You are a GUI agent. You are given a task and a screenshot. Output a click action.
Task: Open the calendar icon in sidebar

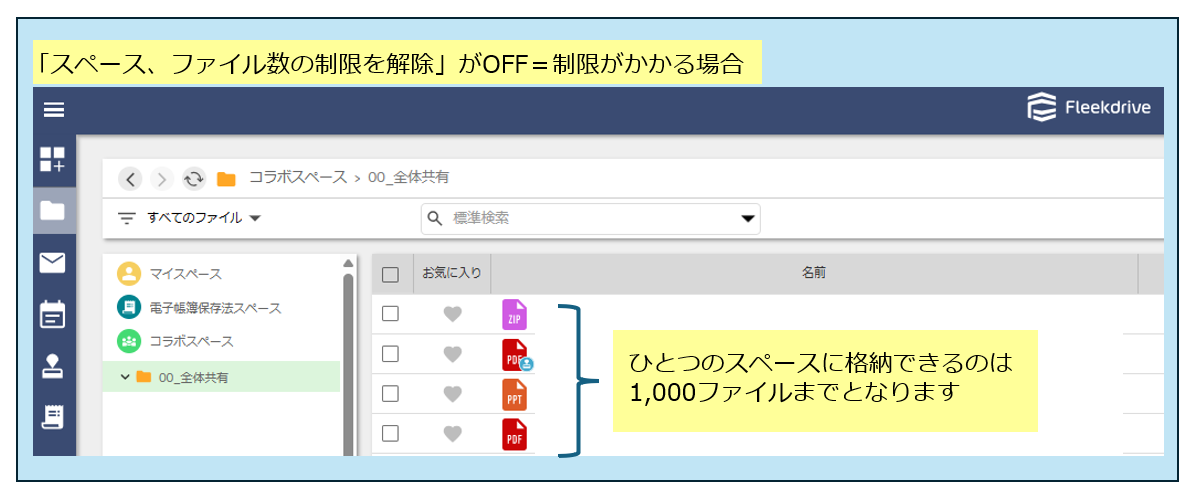point(52,314)
